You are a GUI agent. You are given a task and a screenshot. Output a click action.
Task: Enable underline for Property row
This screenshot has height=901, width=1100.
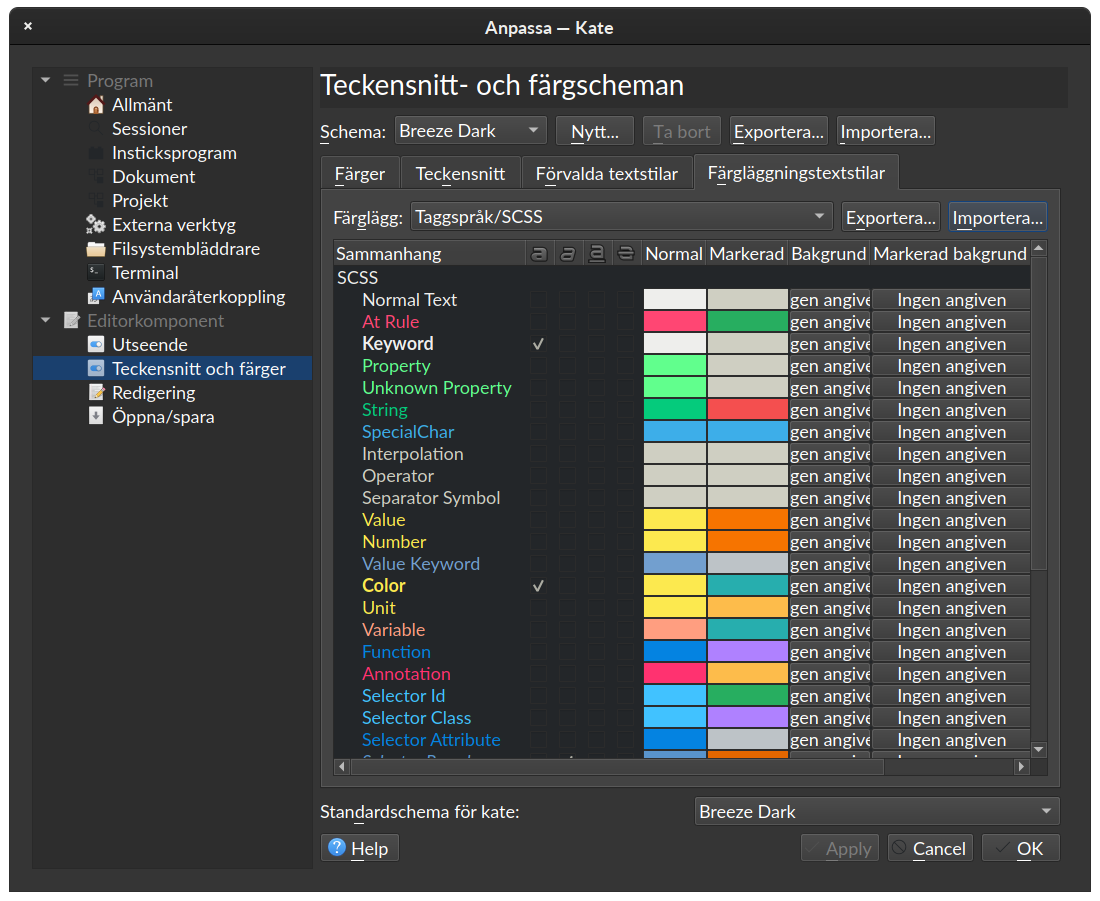pos(596,366)
